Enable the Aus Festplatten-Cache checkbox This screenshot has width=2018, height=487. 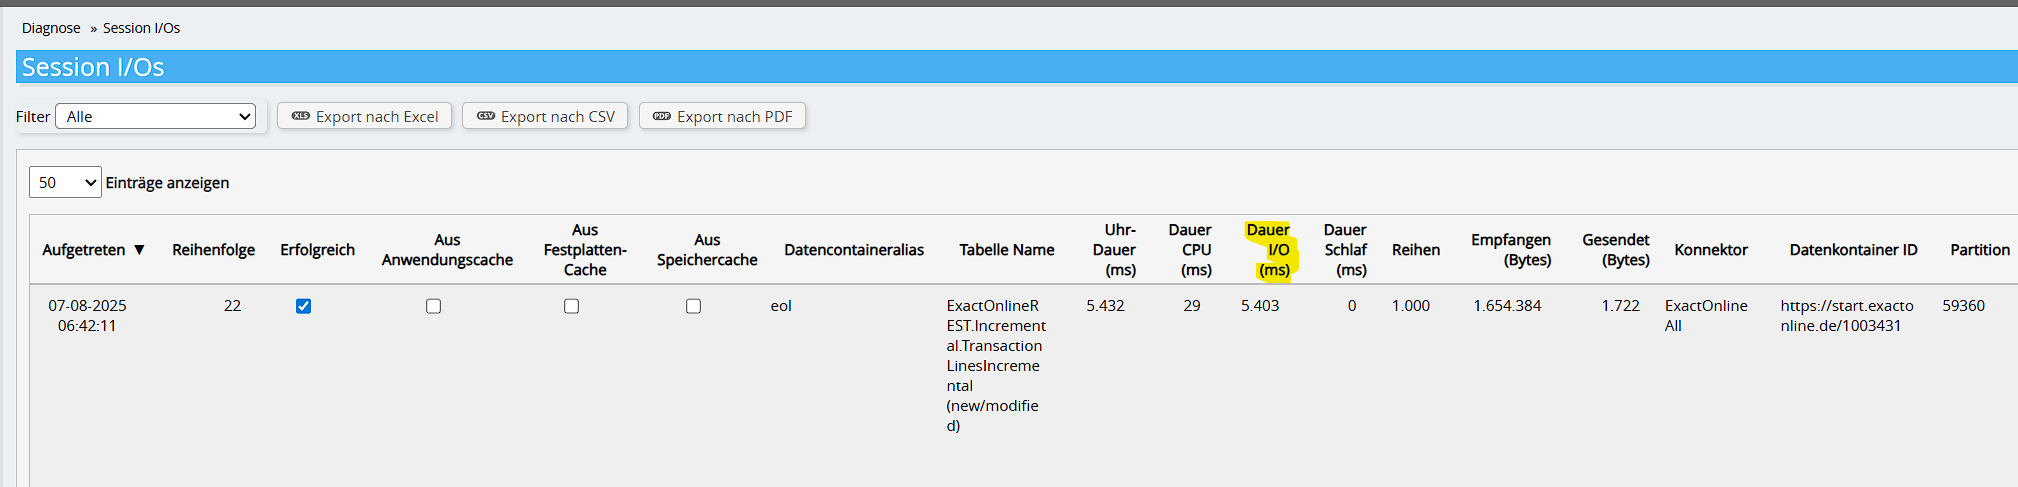pyautogui.click(x=571, y=306)
